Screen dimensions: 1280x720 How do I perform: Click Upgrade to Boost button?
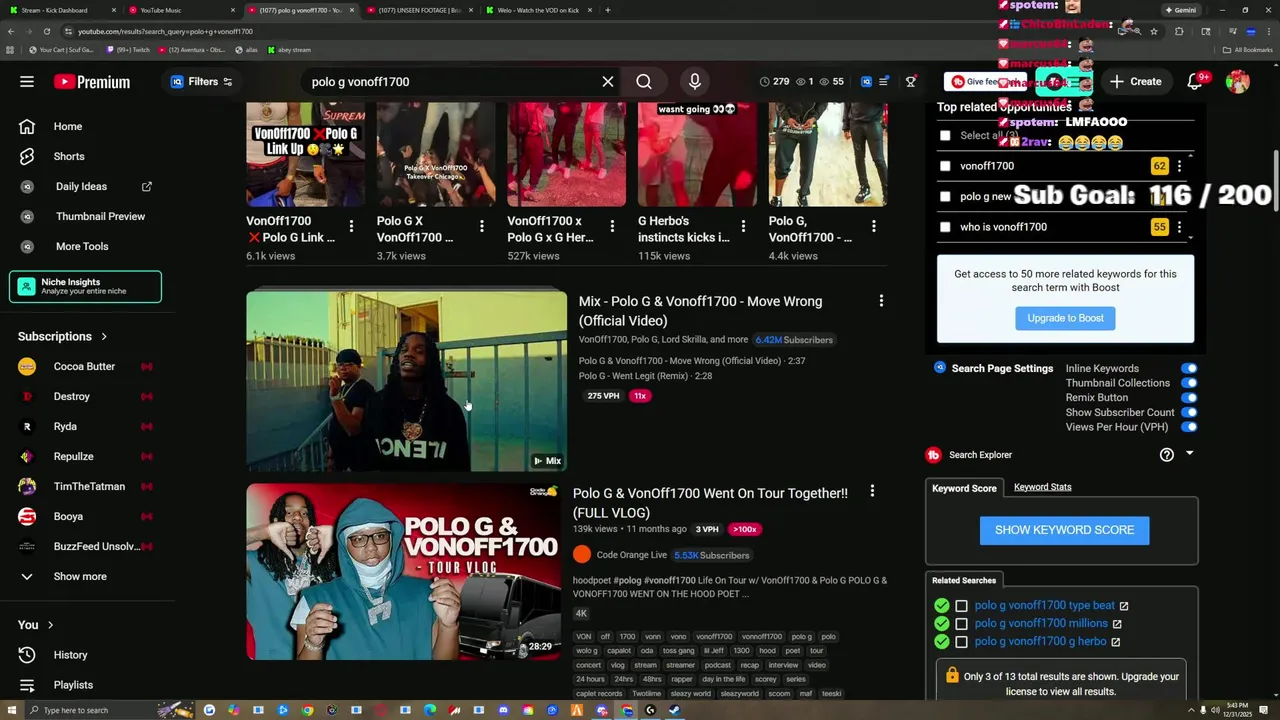pyautogui.click(x=1065, y=318)
